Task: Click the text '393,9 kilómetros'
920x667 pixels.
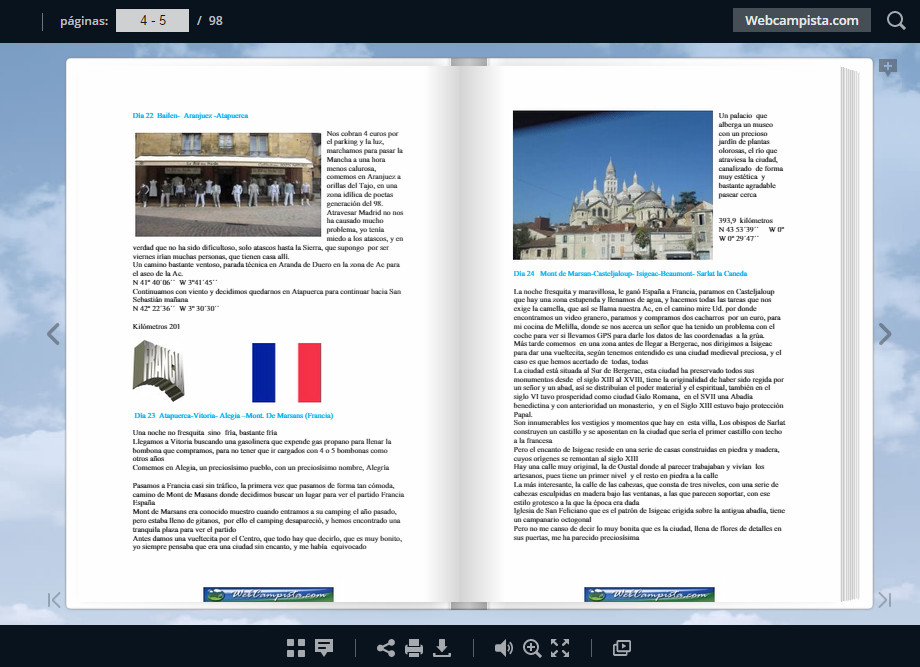Action: pyautogui.click(x=746, y=221)
